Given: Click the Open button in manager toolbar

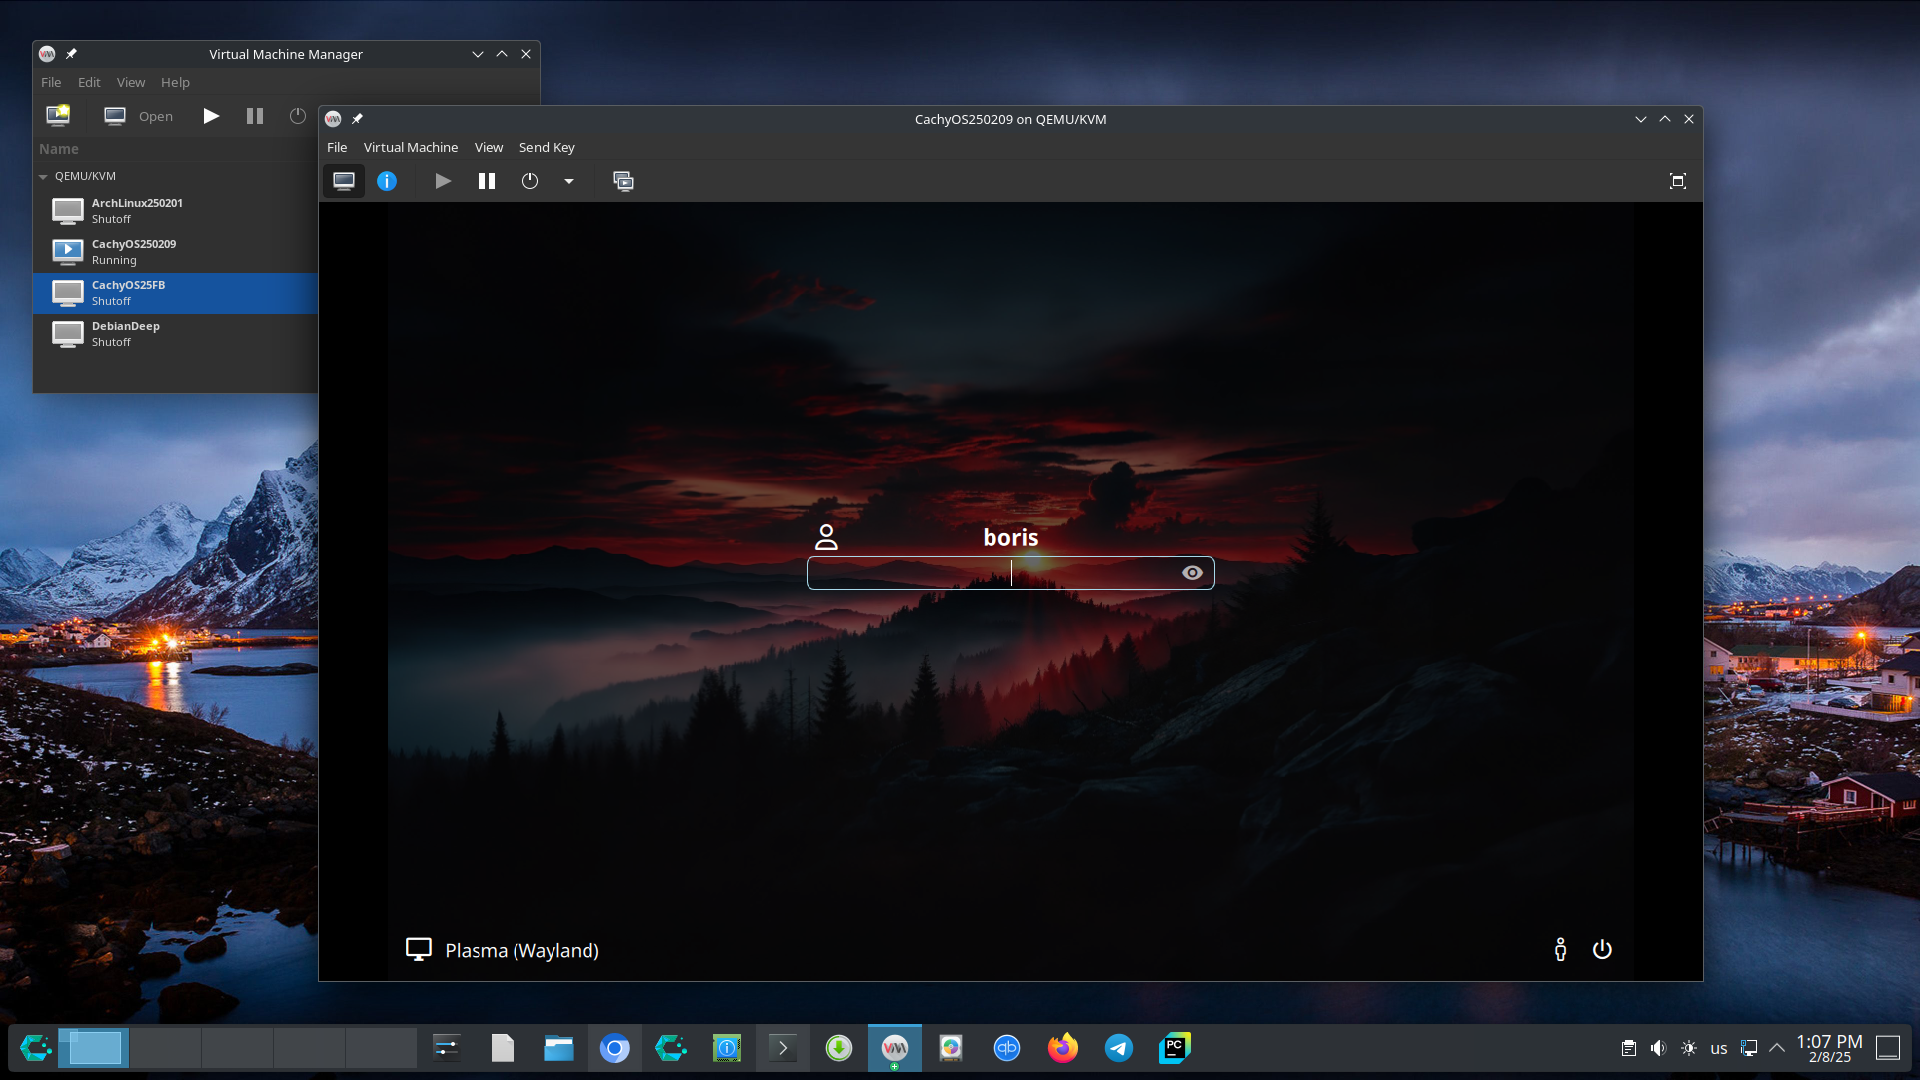Looking at the screenshot, I should tap(140, 116).
